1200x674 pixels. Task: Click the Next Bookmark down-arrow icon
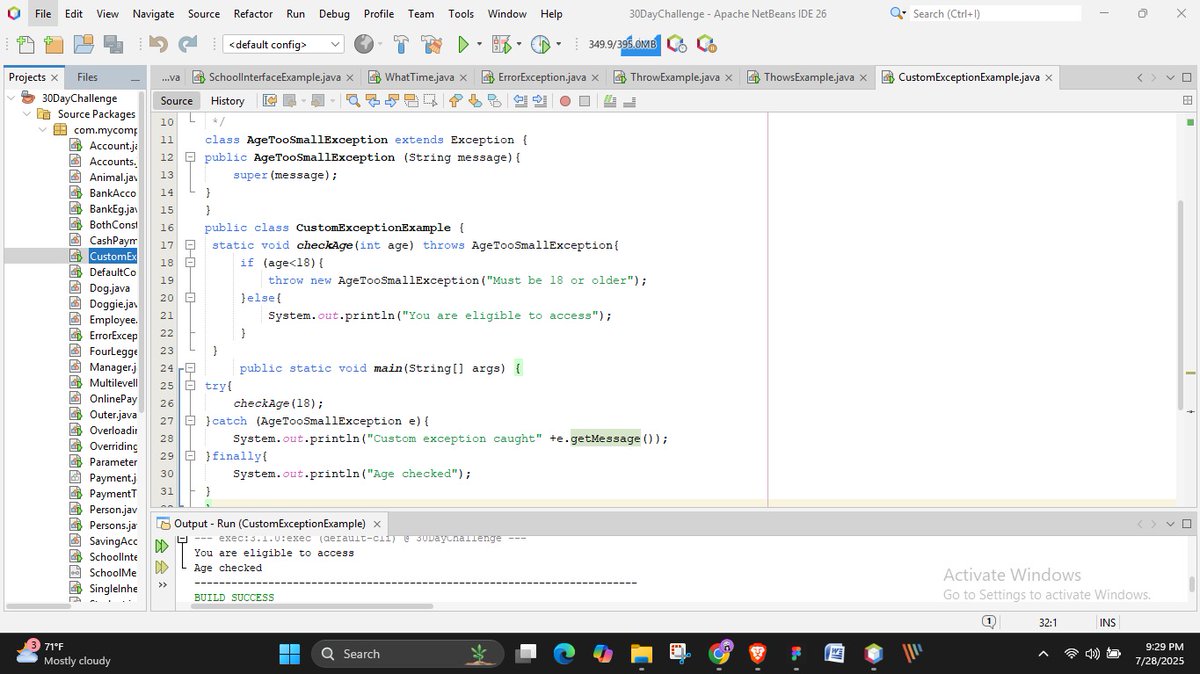pos(475,101)
